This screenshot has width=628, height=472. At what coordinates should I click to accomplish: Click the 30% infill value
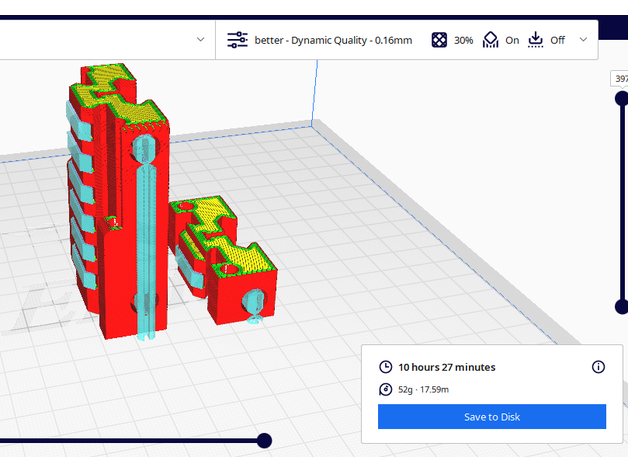coord(463,40)
